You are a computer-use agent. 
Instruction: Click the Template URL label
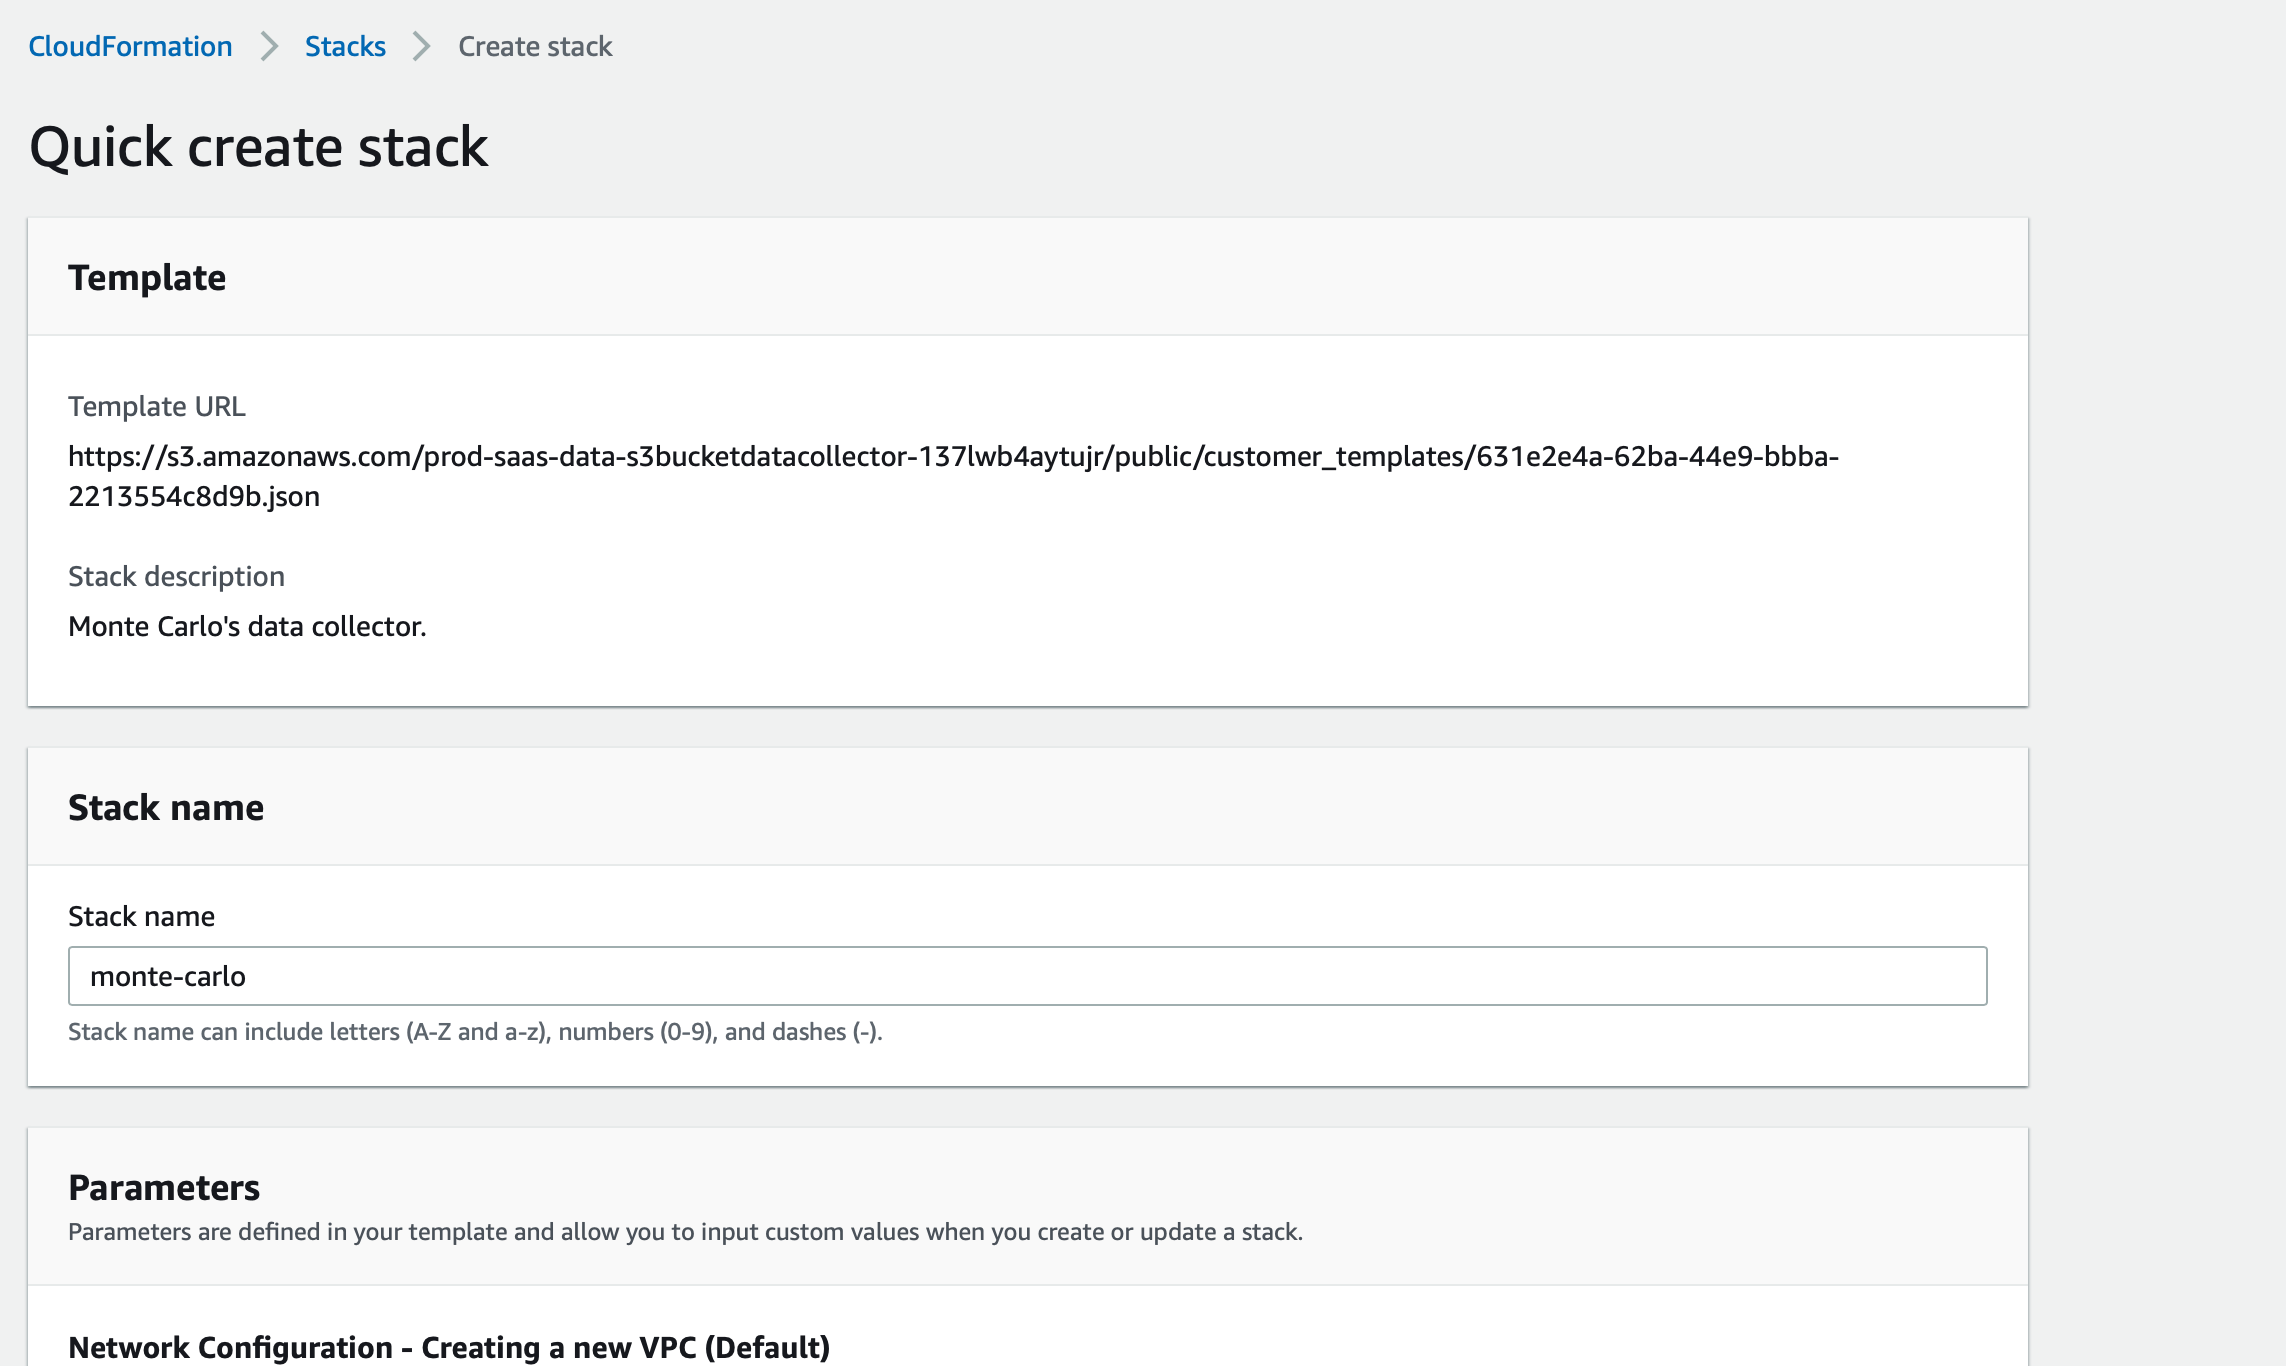[157, 406]
